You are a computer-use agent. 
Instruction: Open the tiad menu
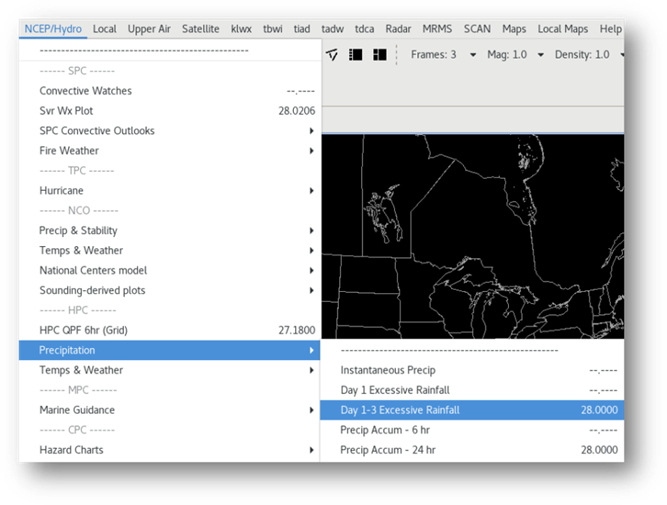click(302, 29)
